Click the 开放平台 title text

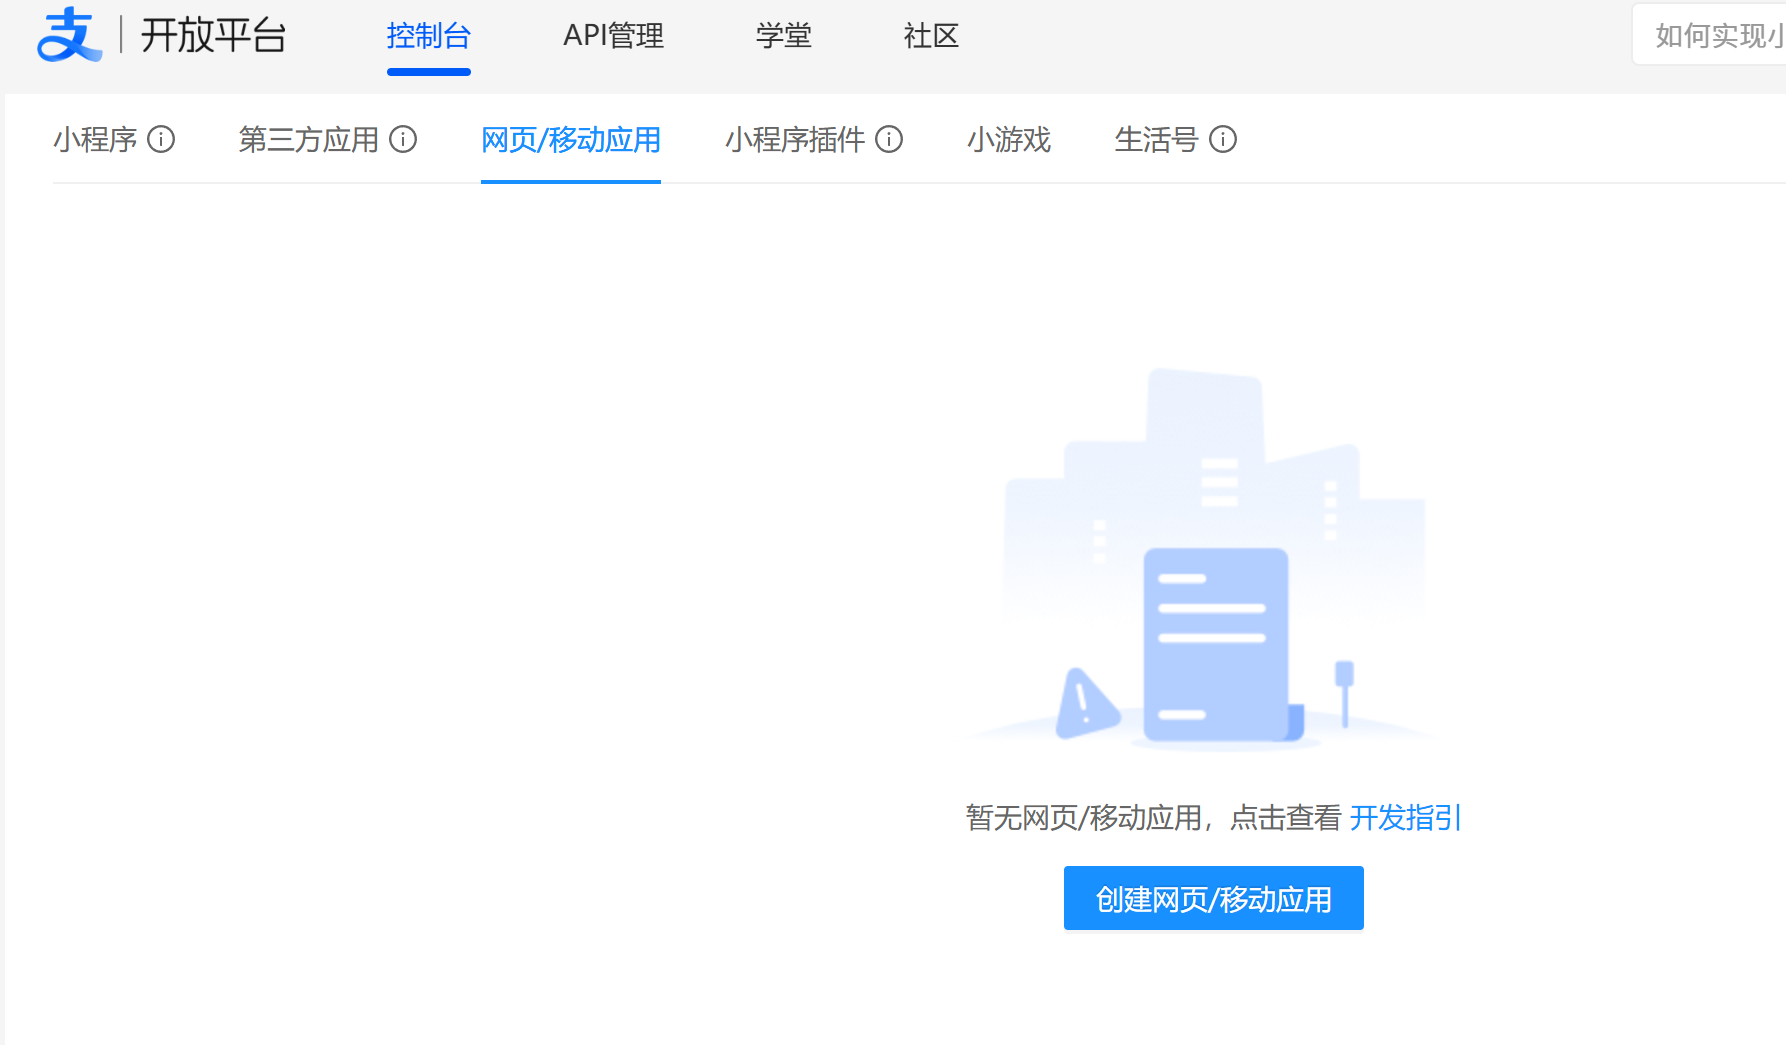(213, 36)
